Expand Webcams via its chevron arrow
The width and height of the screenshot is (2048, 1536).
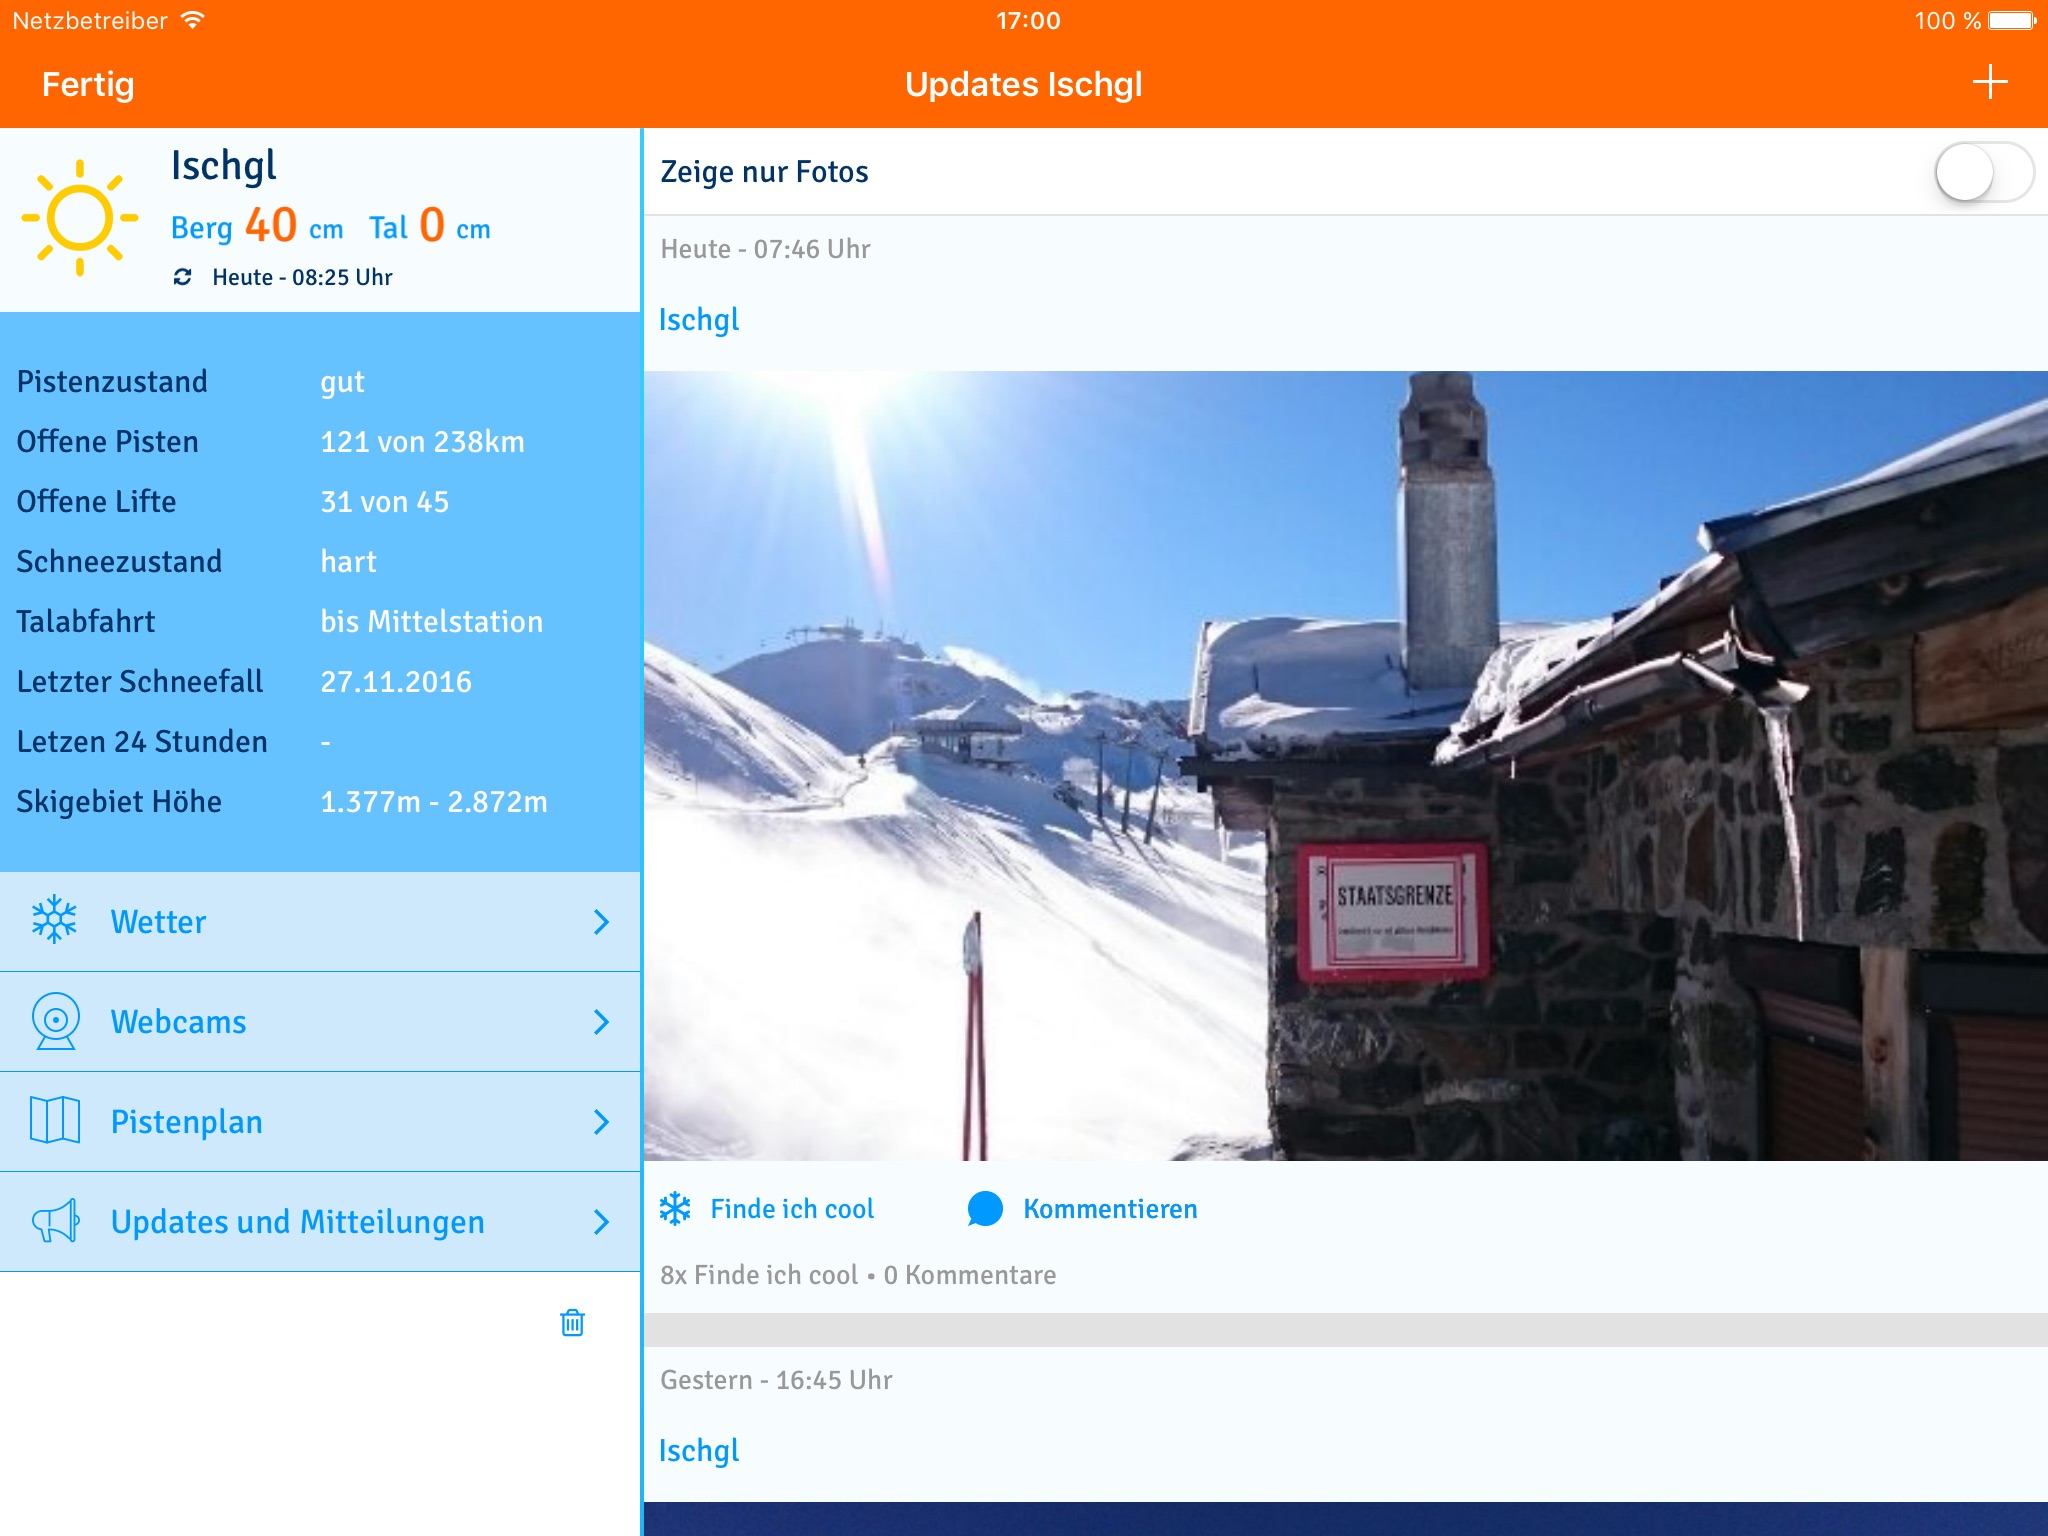[x=601, y=1022]
